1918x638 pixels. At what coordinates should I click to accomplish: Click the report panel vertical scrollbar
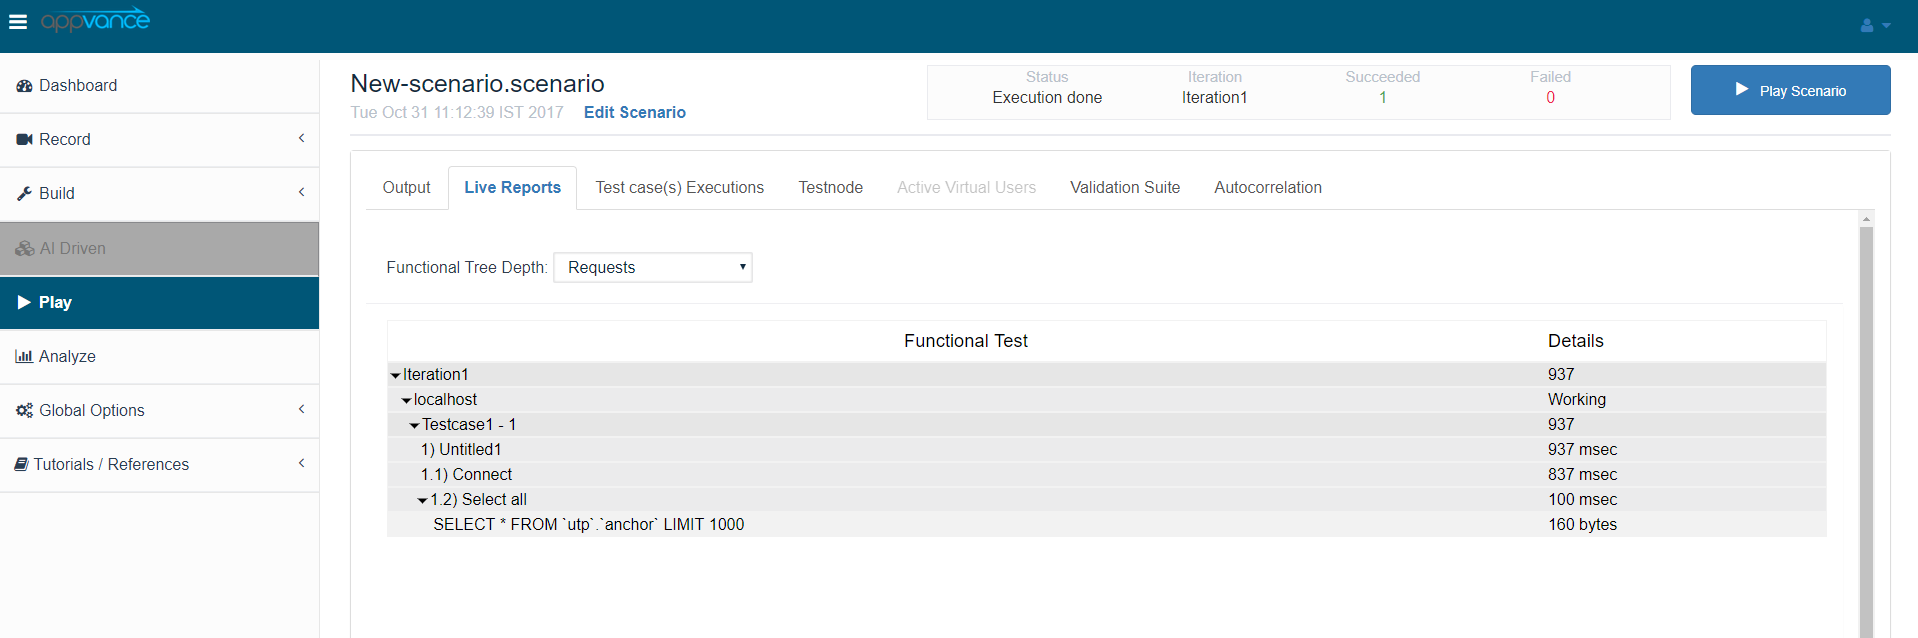click(x=1866, y=430)
